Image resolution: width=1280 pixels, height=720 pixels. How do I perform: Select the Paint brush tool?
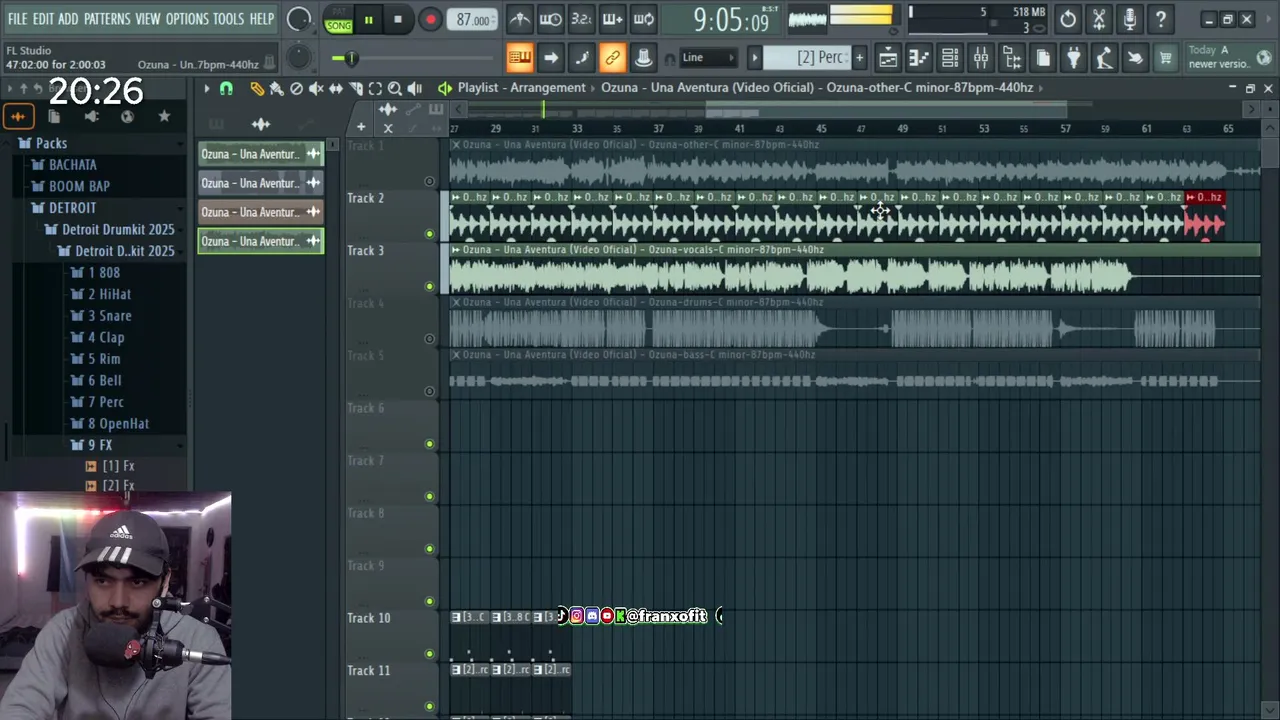tap(277, 88)
